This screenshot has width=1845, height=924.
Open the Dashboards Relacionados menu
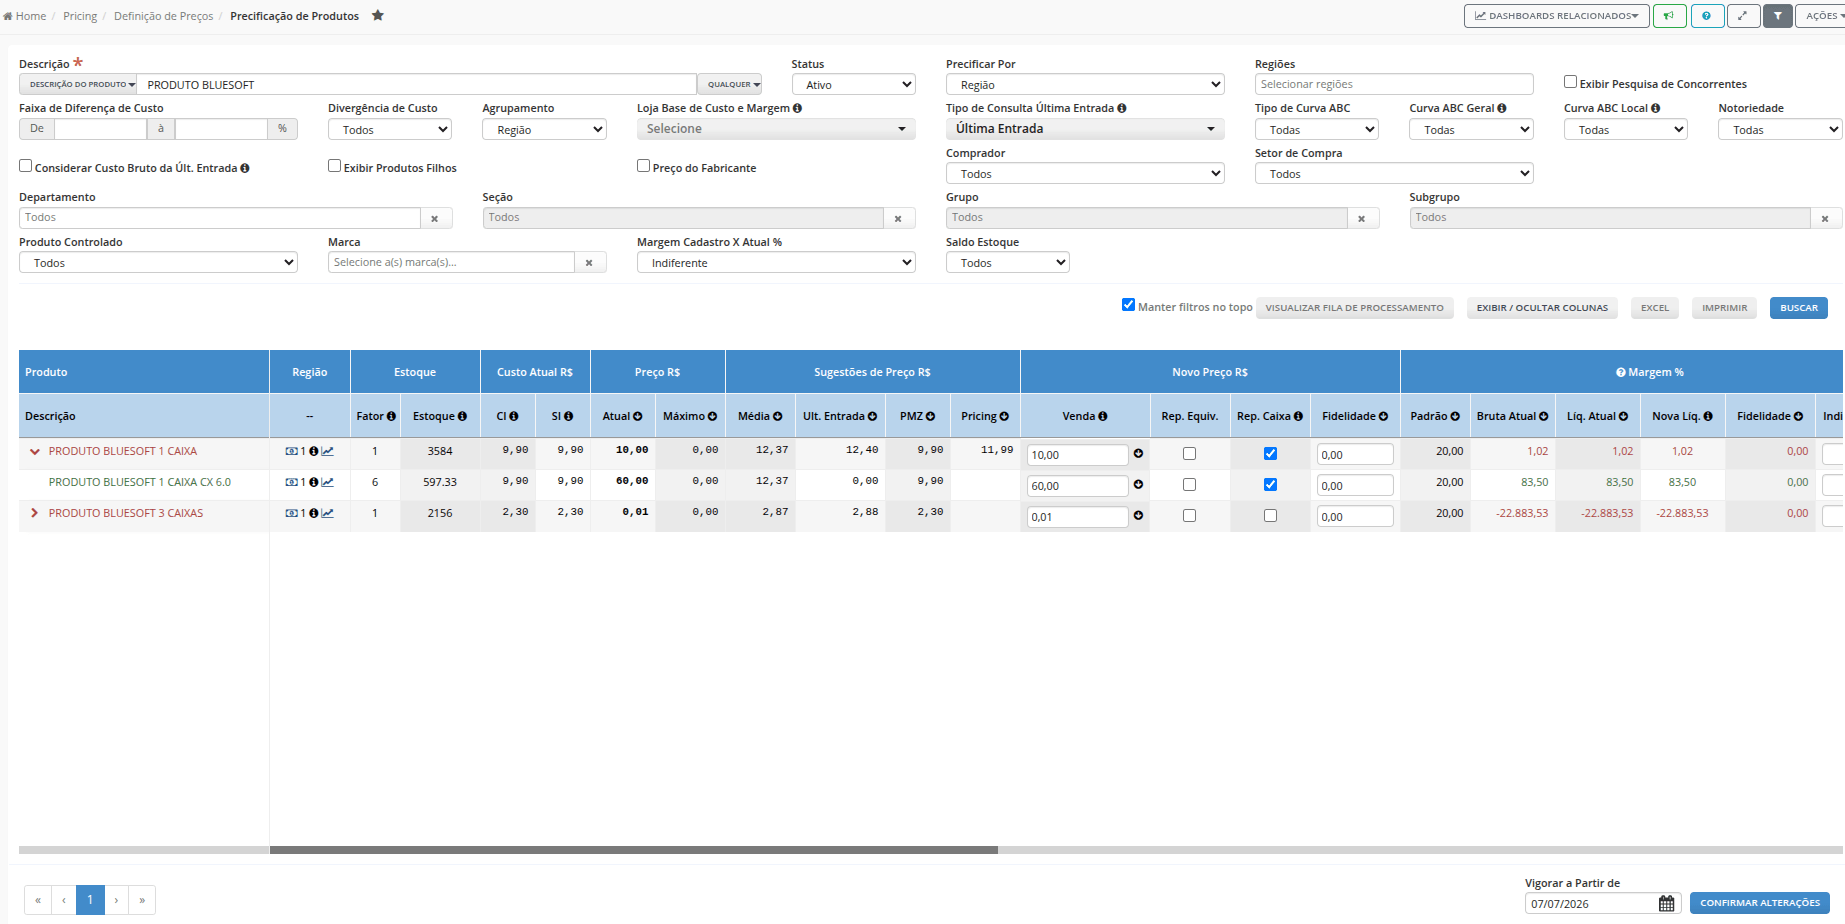[x=1556, y=16]
